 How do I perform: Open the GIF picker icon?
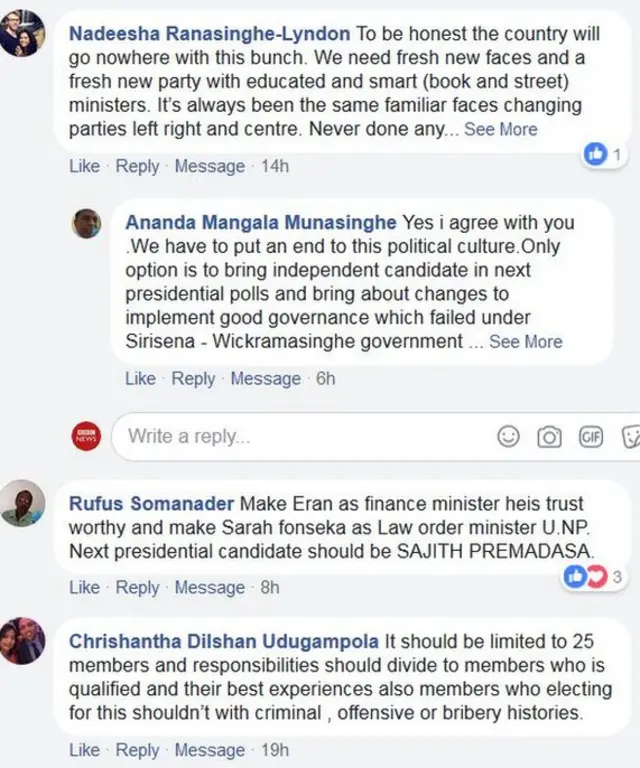pyautogui.click(x=590, y=437)
